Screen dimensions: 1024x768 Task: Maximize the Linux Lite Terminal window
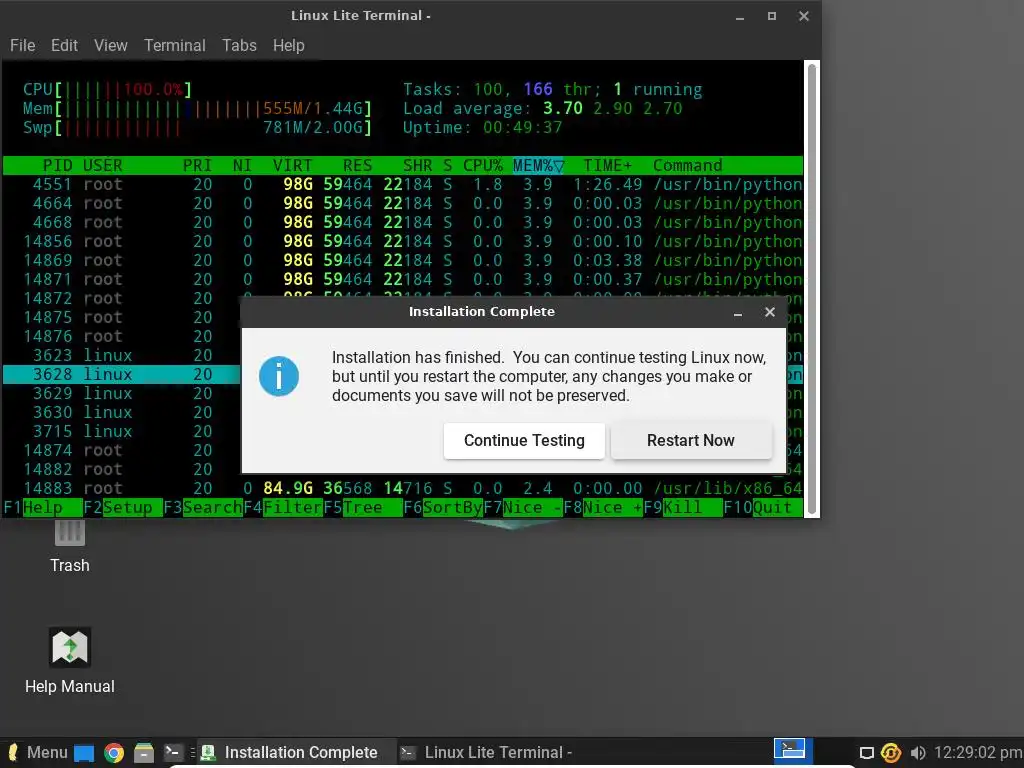[772, 16]
